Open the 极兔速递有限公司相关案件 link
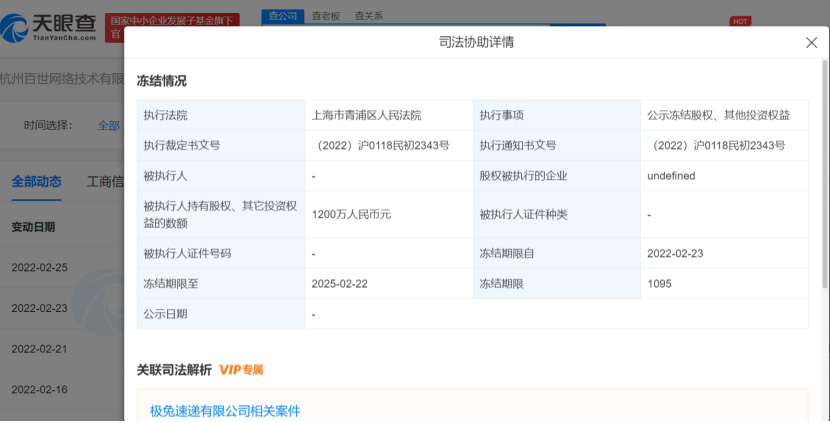Viewport: 830px width, 422px height. pyautogui.click(x=225, y=411)
